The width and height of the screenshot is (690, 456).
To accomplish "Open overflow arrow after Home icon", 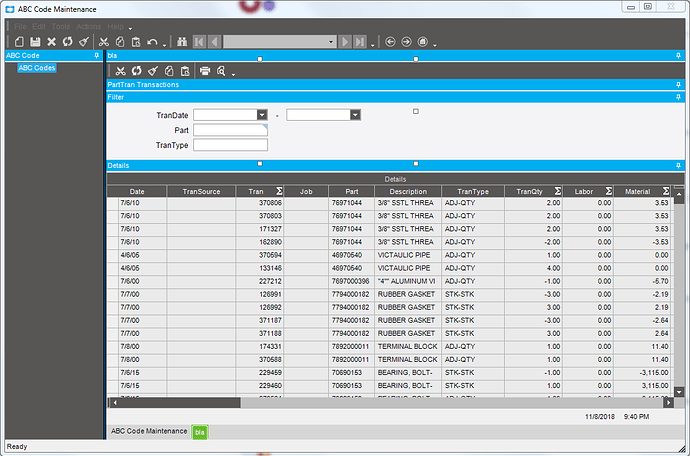I will pyautogui.click(x=435, y=44).
